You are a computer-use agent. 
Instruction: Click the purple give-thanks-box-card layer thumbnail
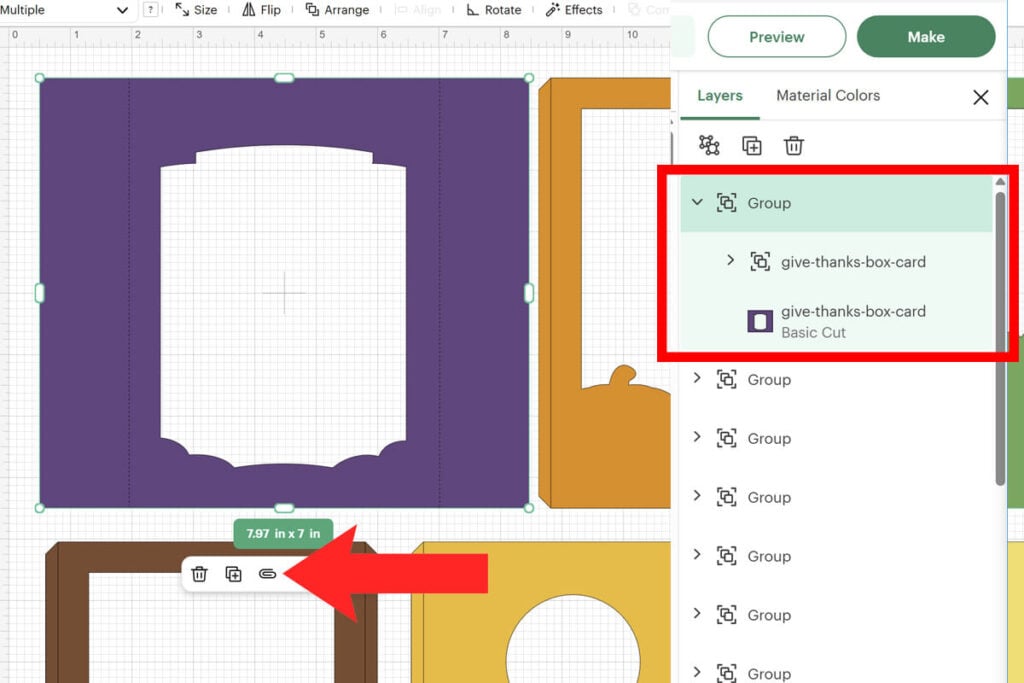tap(760, 321)
